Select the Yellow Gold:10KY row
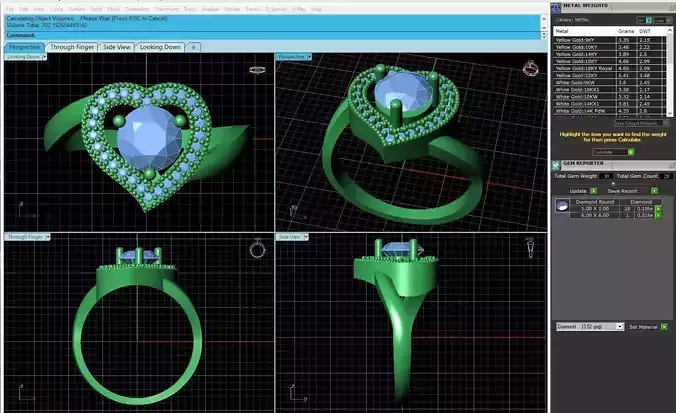This screenshot has width=676, height=413. [x=610, y=47]
